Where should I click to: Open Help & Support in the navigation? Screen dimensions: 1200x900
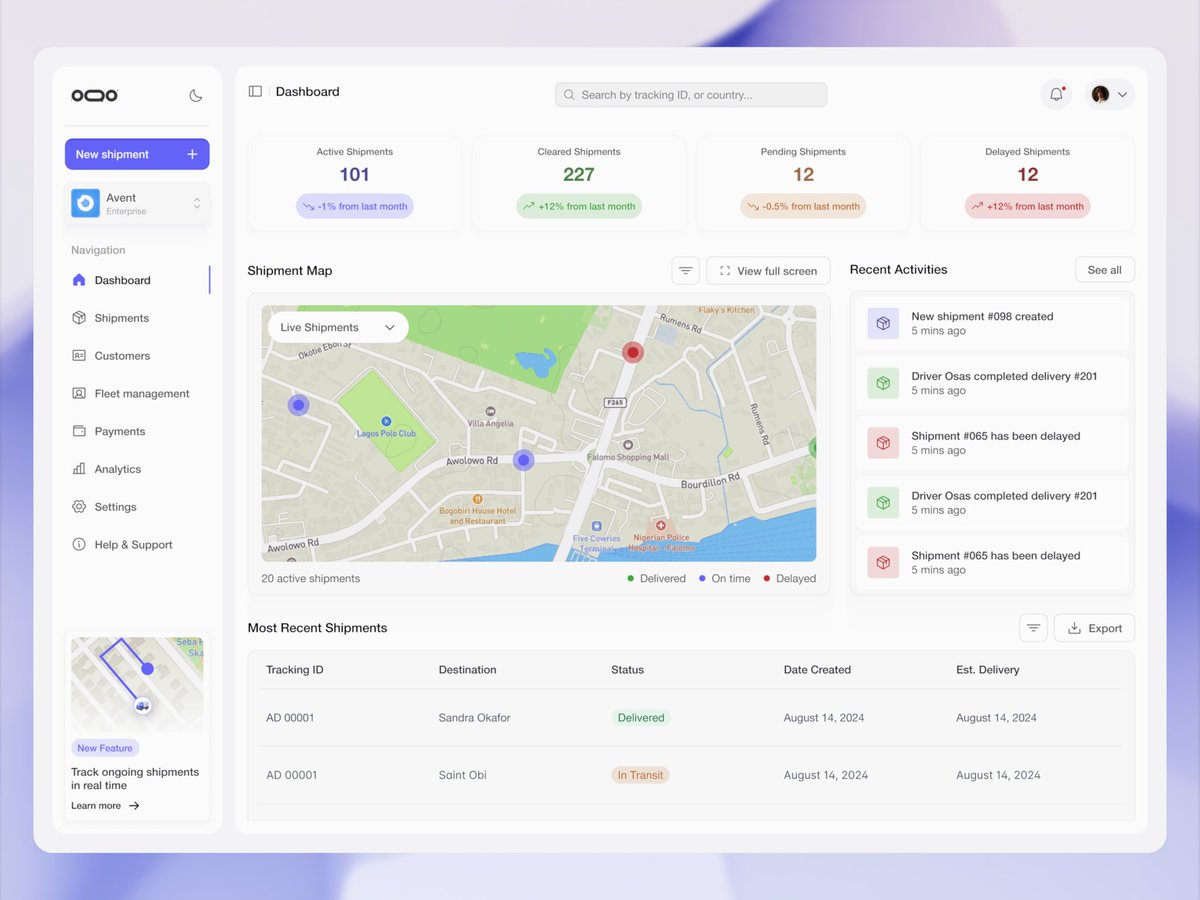pos(137,545)
